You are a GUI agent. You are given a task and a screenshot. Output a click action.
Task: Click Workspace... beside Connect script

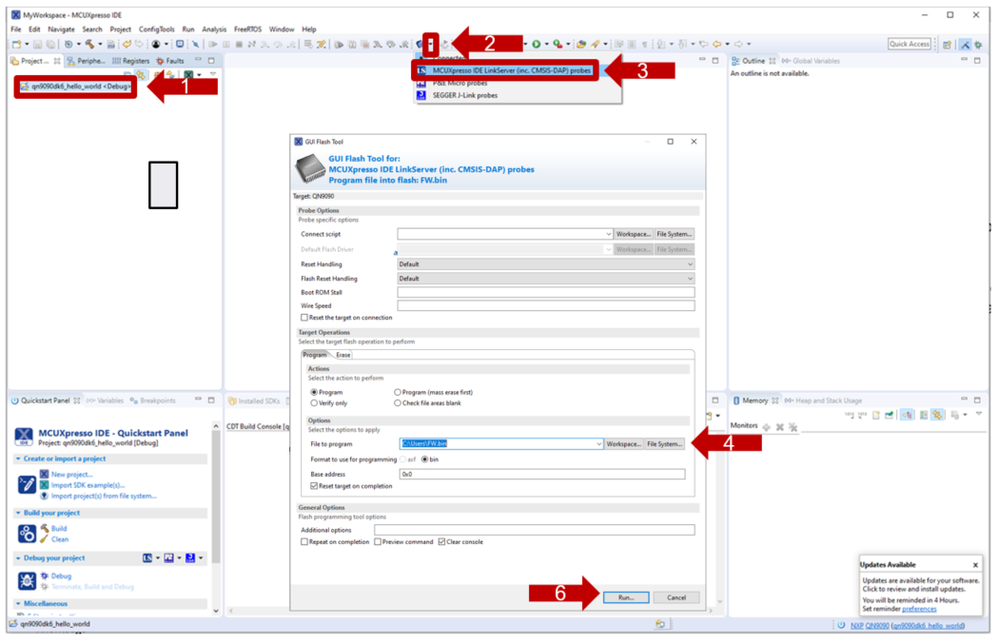pyautogui.click(x=633, y=234)
